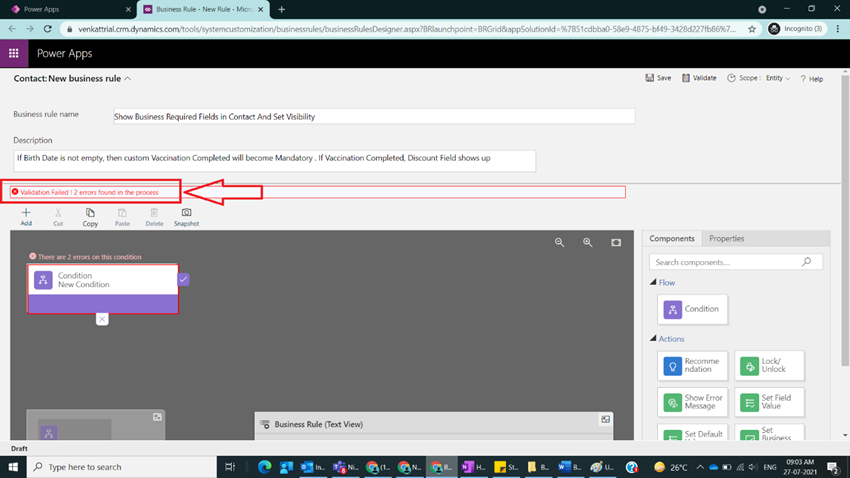The image size is (850, 478).
Task: Edit the Description text box
Action: click(274, 161)
